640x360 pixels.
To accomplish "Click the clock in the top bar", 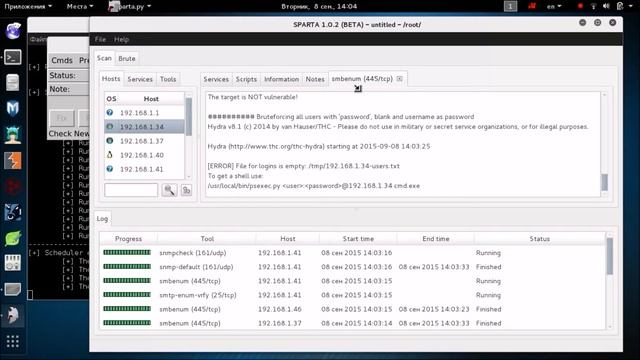I will tap(319, 6).
